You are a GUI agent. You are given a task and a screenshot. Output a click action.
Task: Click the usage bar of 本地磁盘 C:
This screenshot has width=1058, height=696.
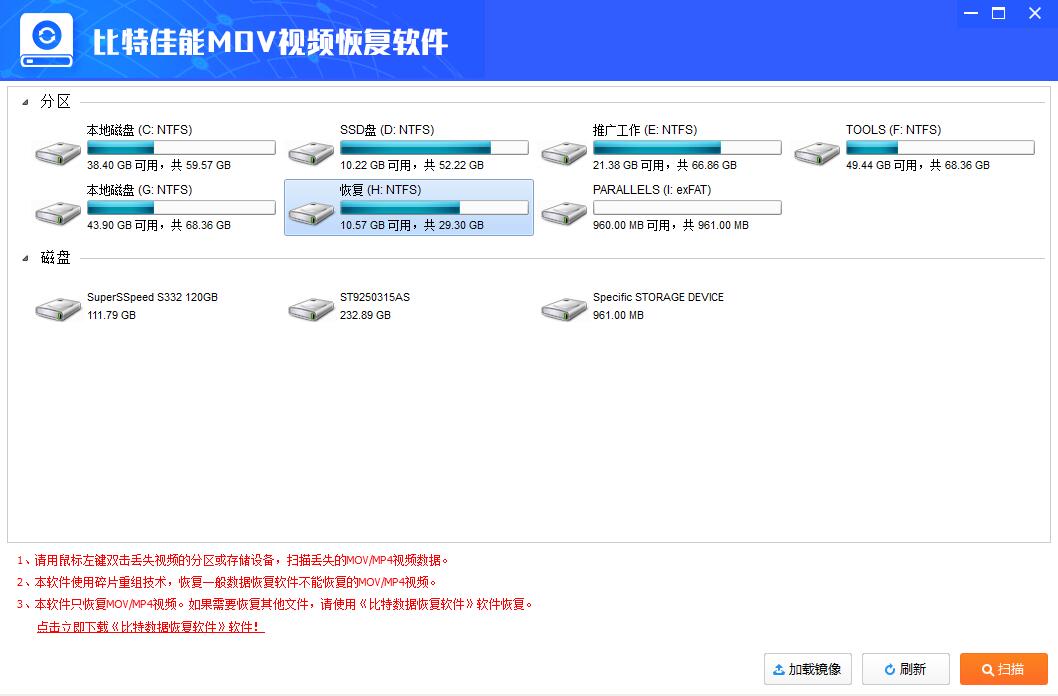181,148
